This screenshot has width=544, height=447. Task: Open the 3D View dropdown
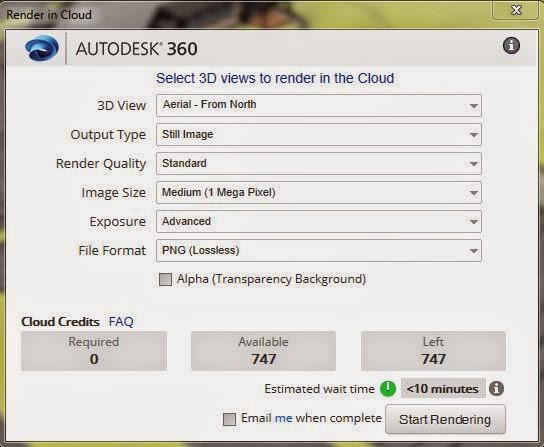tap(319, 105)
